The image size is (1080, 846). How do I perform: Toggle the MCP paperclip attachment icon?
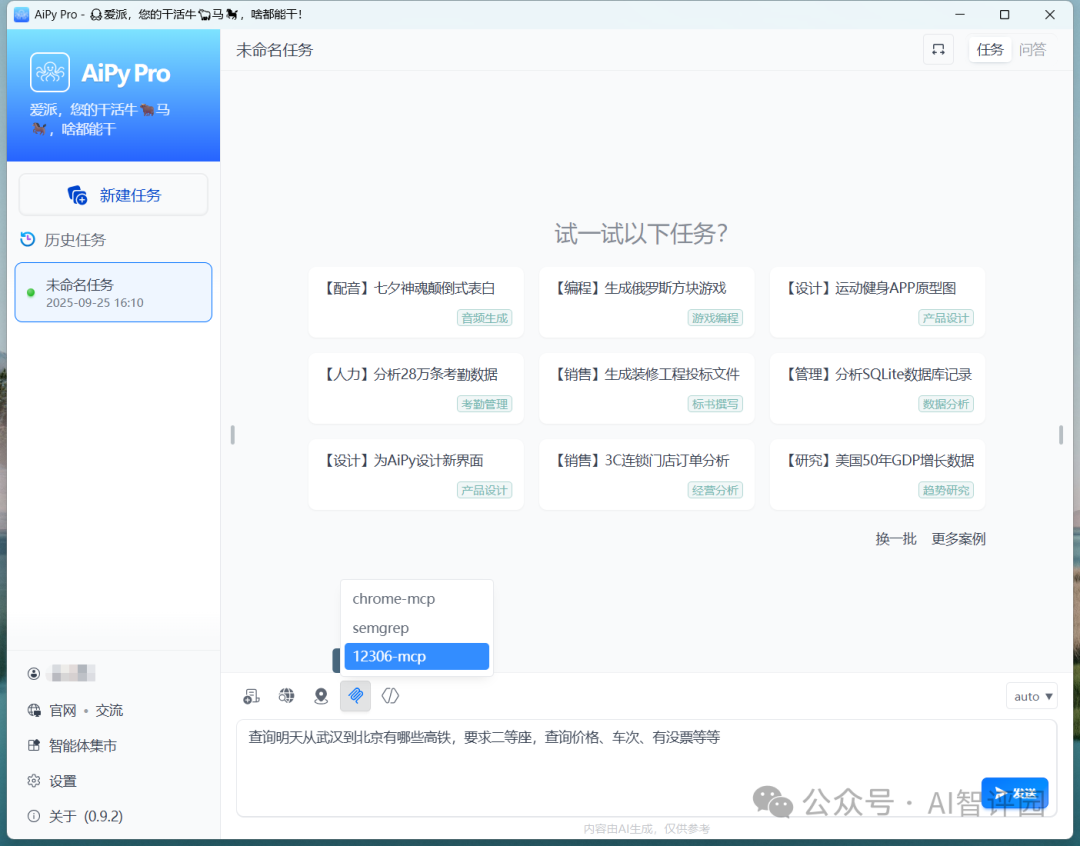coord(355,695)
